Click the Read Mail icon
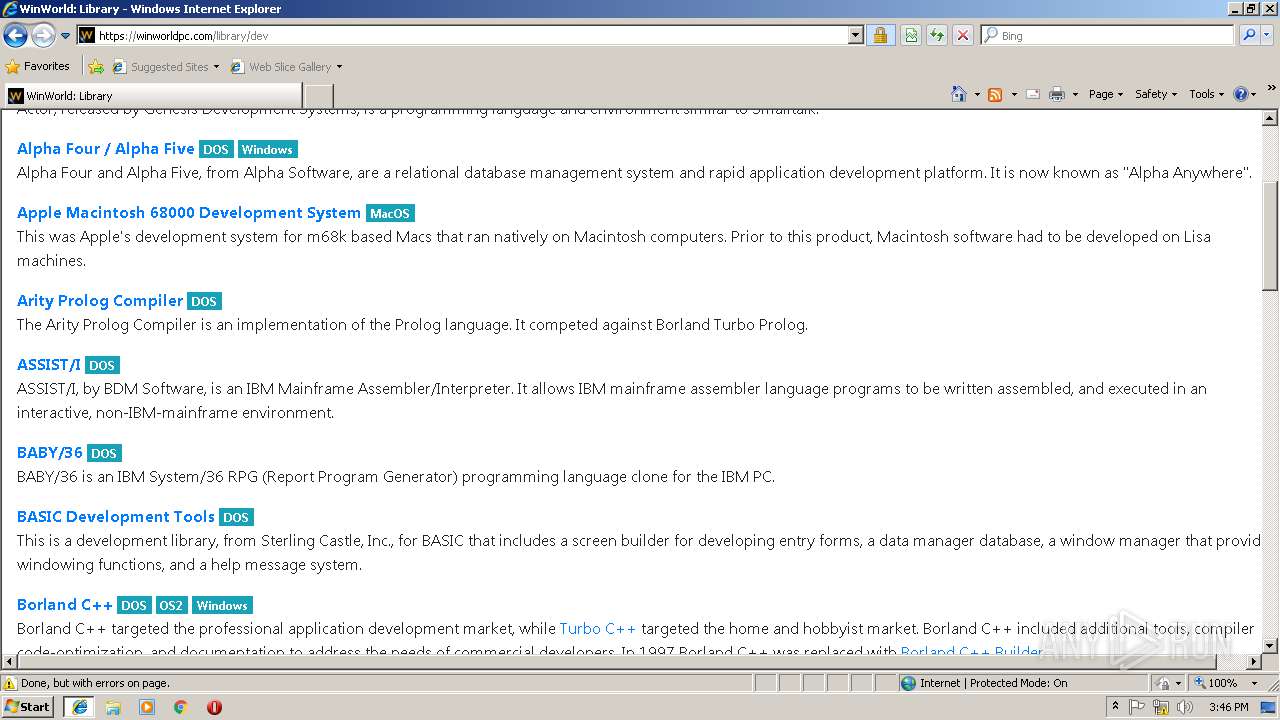This screenshot has width=1280, height=720. click(x=1033, y=94)
